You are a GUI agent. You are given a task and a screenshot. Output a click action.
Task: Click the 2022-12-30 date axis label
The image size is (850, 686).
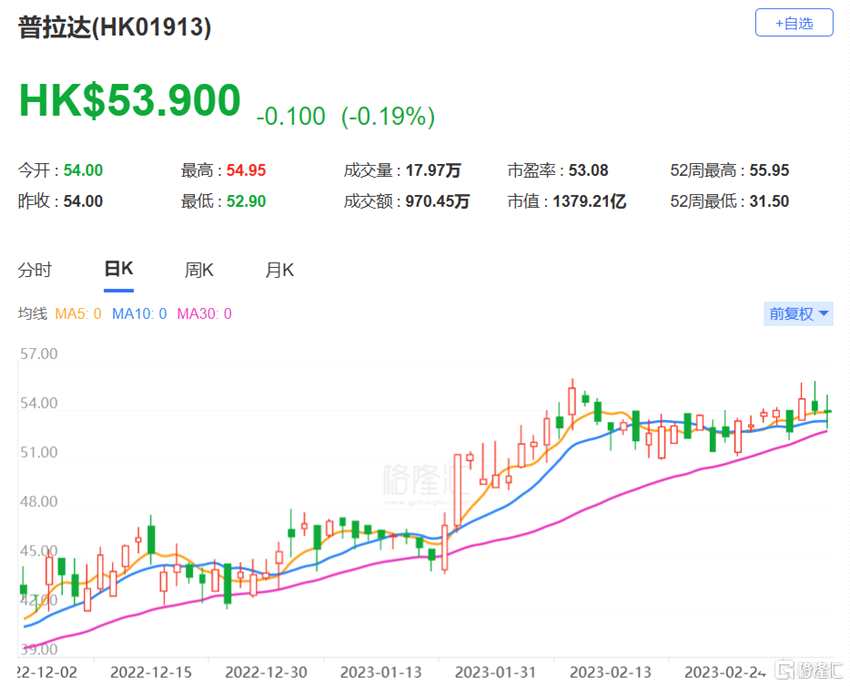pyautogui.click(x=266, y=672)
